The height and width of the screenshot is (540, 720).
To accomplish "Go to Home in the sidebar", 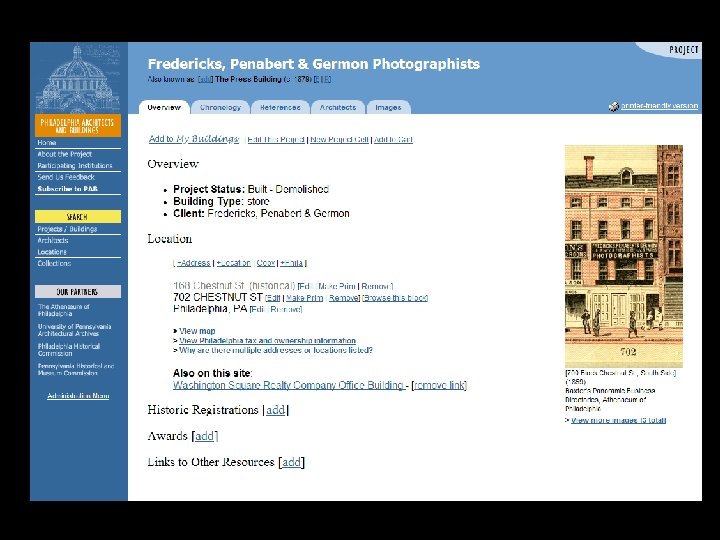I will click(x=47, y=143).
